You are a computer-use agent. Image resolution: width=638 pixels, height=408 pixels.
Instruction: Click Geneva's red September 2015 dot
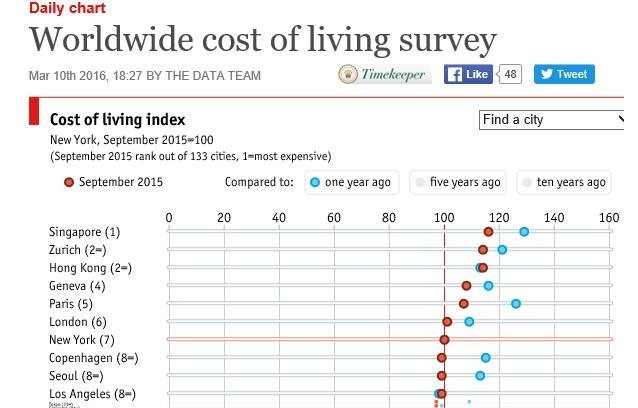pyautogui.click(x=467, y=286)
